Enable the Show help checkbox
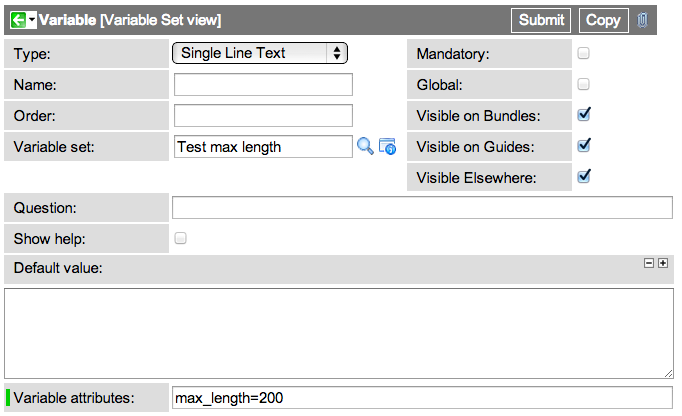The image size is (682, 416). click(181, 238)
